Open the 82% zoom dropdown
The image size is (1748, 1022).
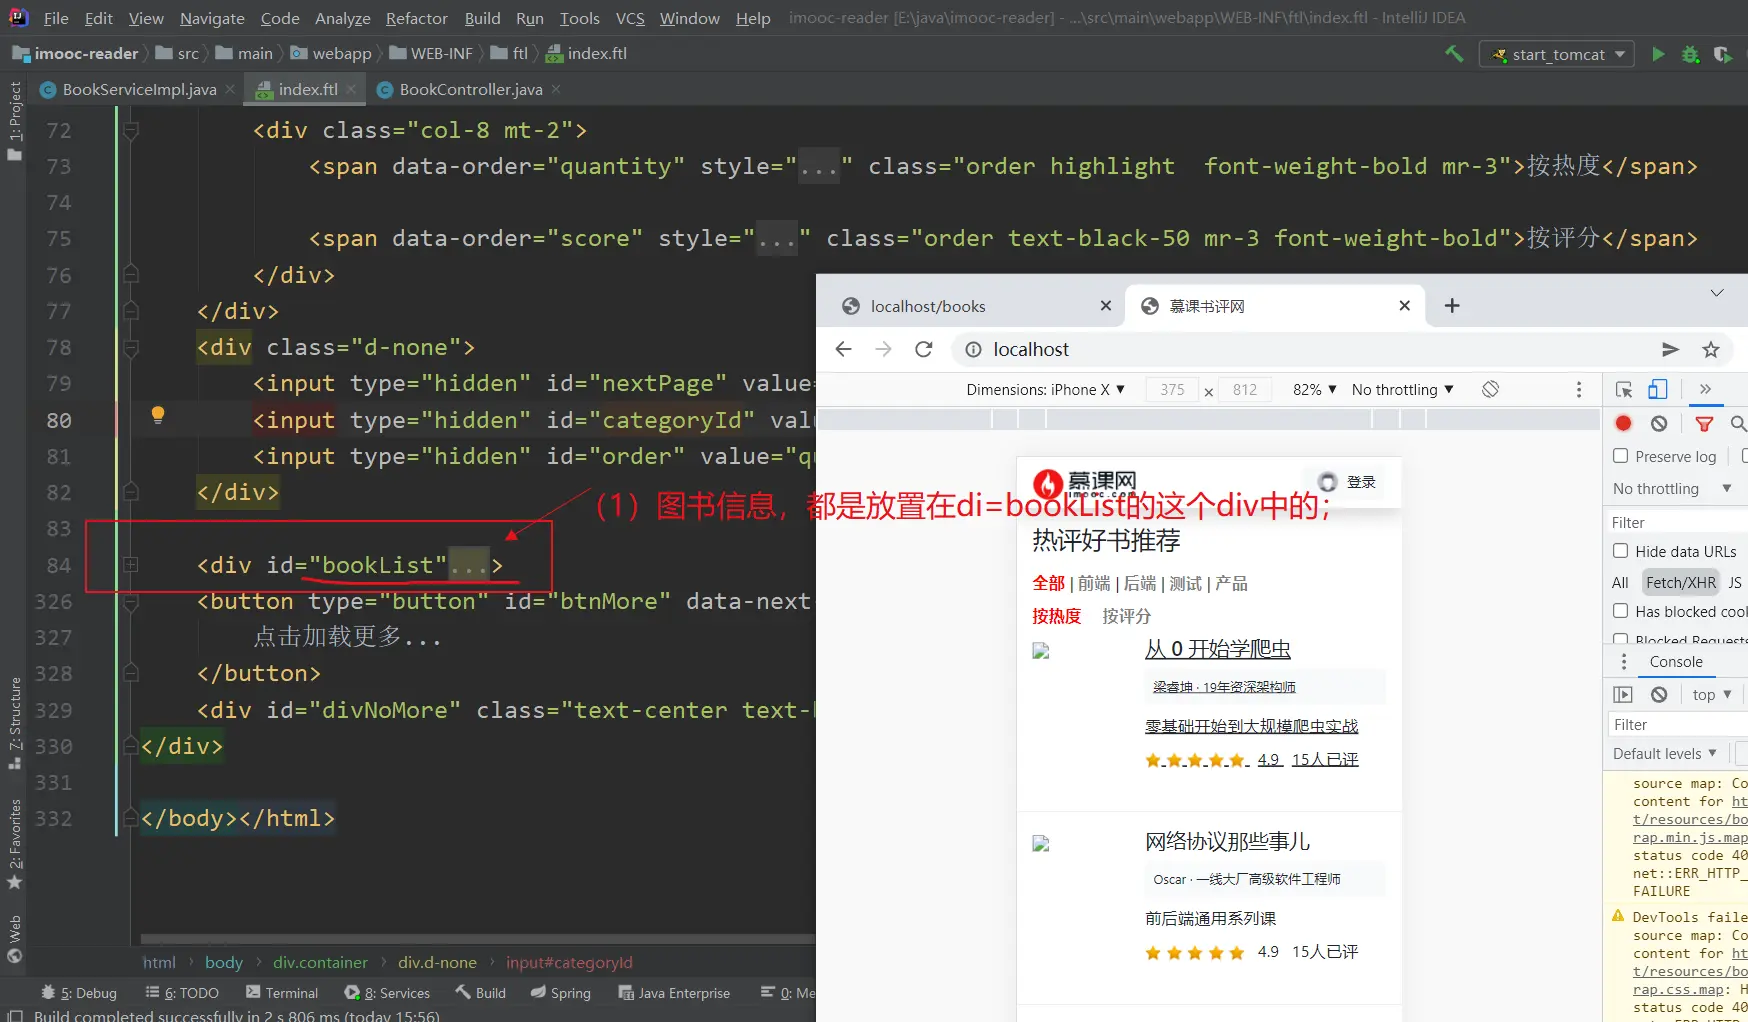(1314, 389)
